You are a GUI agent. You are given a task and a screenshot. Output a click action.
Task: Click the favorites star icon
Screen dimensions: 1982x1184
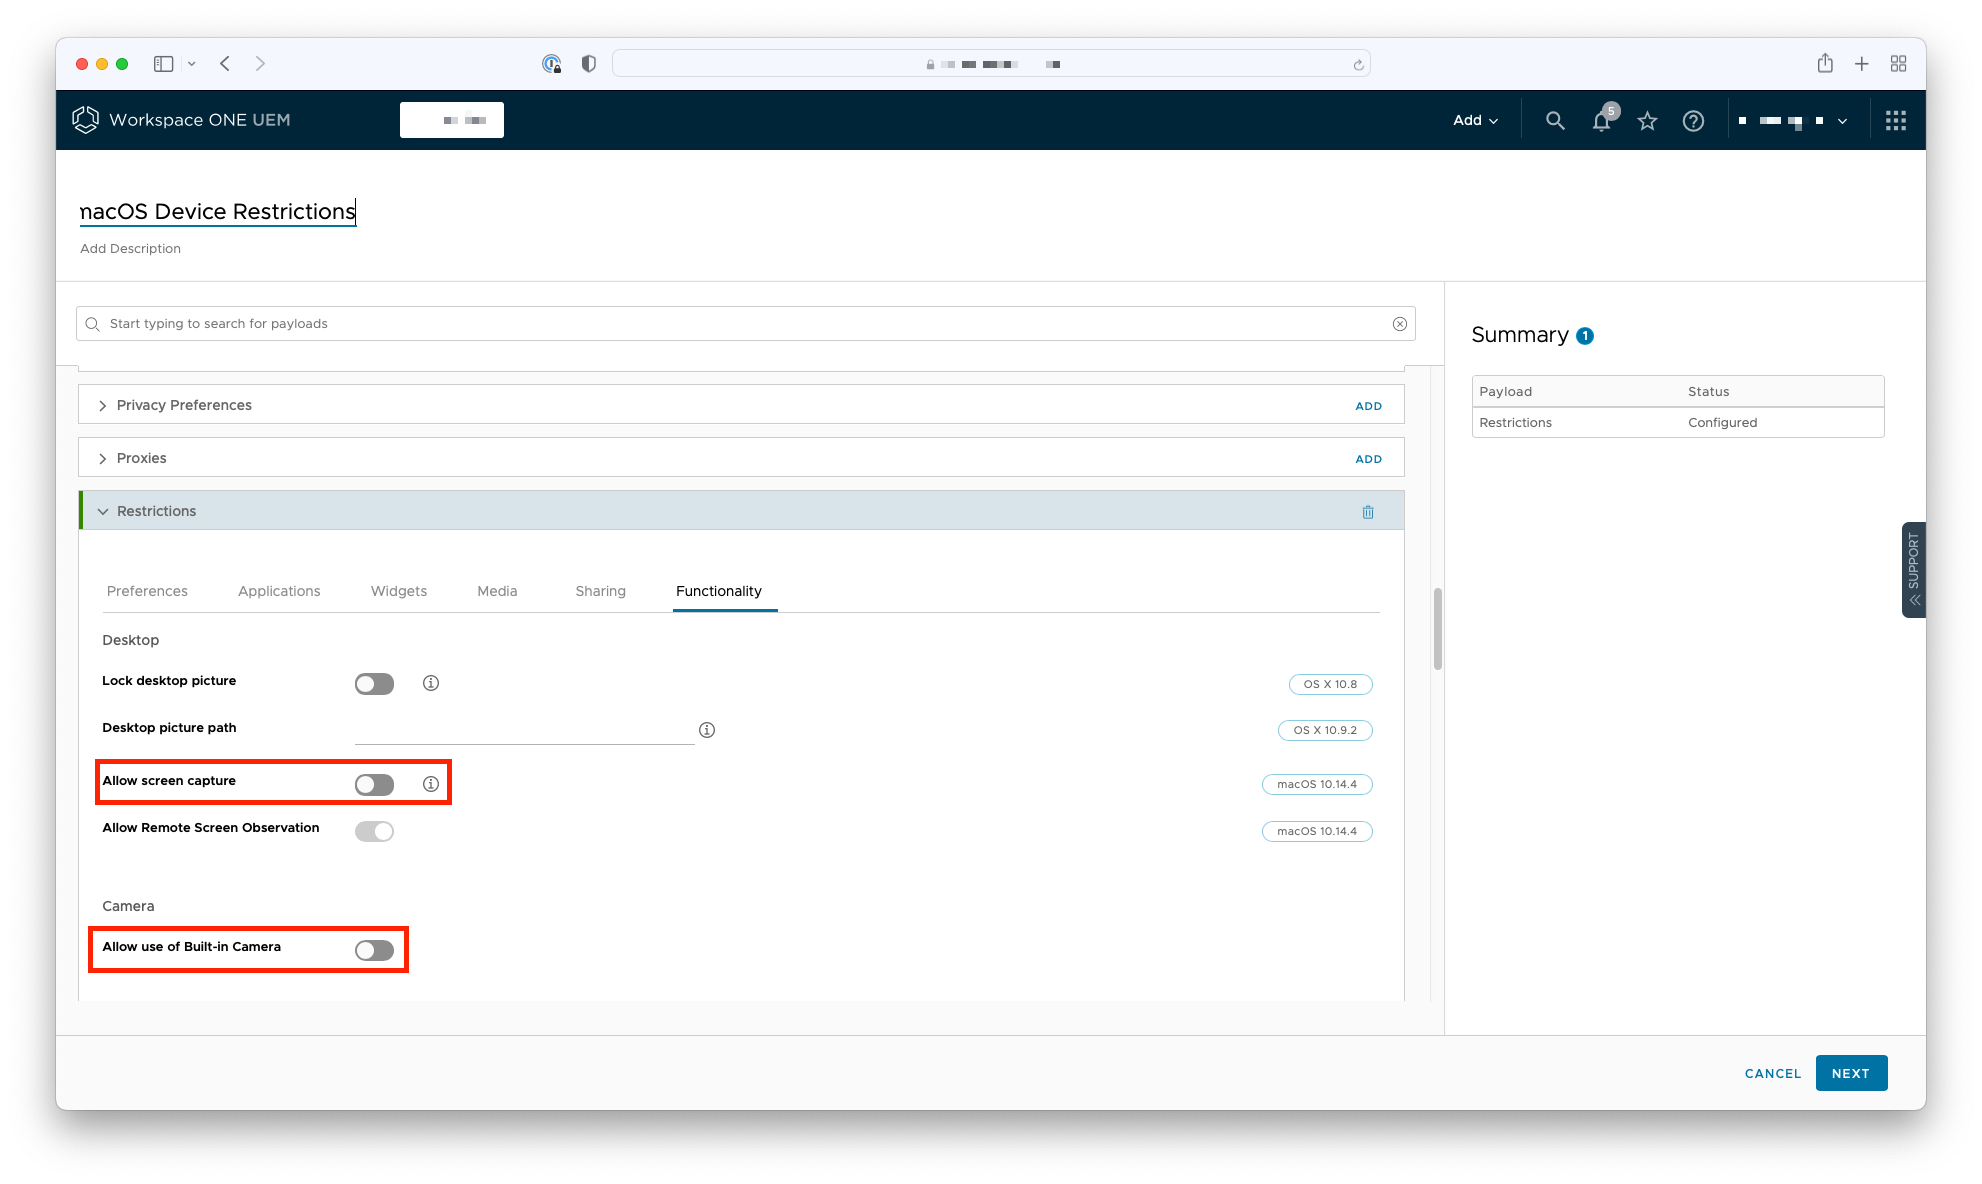[1647, 120]
